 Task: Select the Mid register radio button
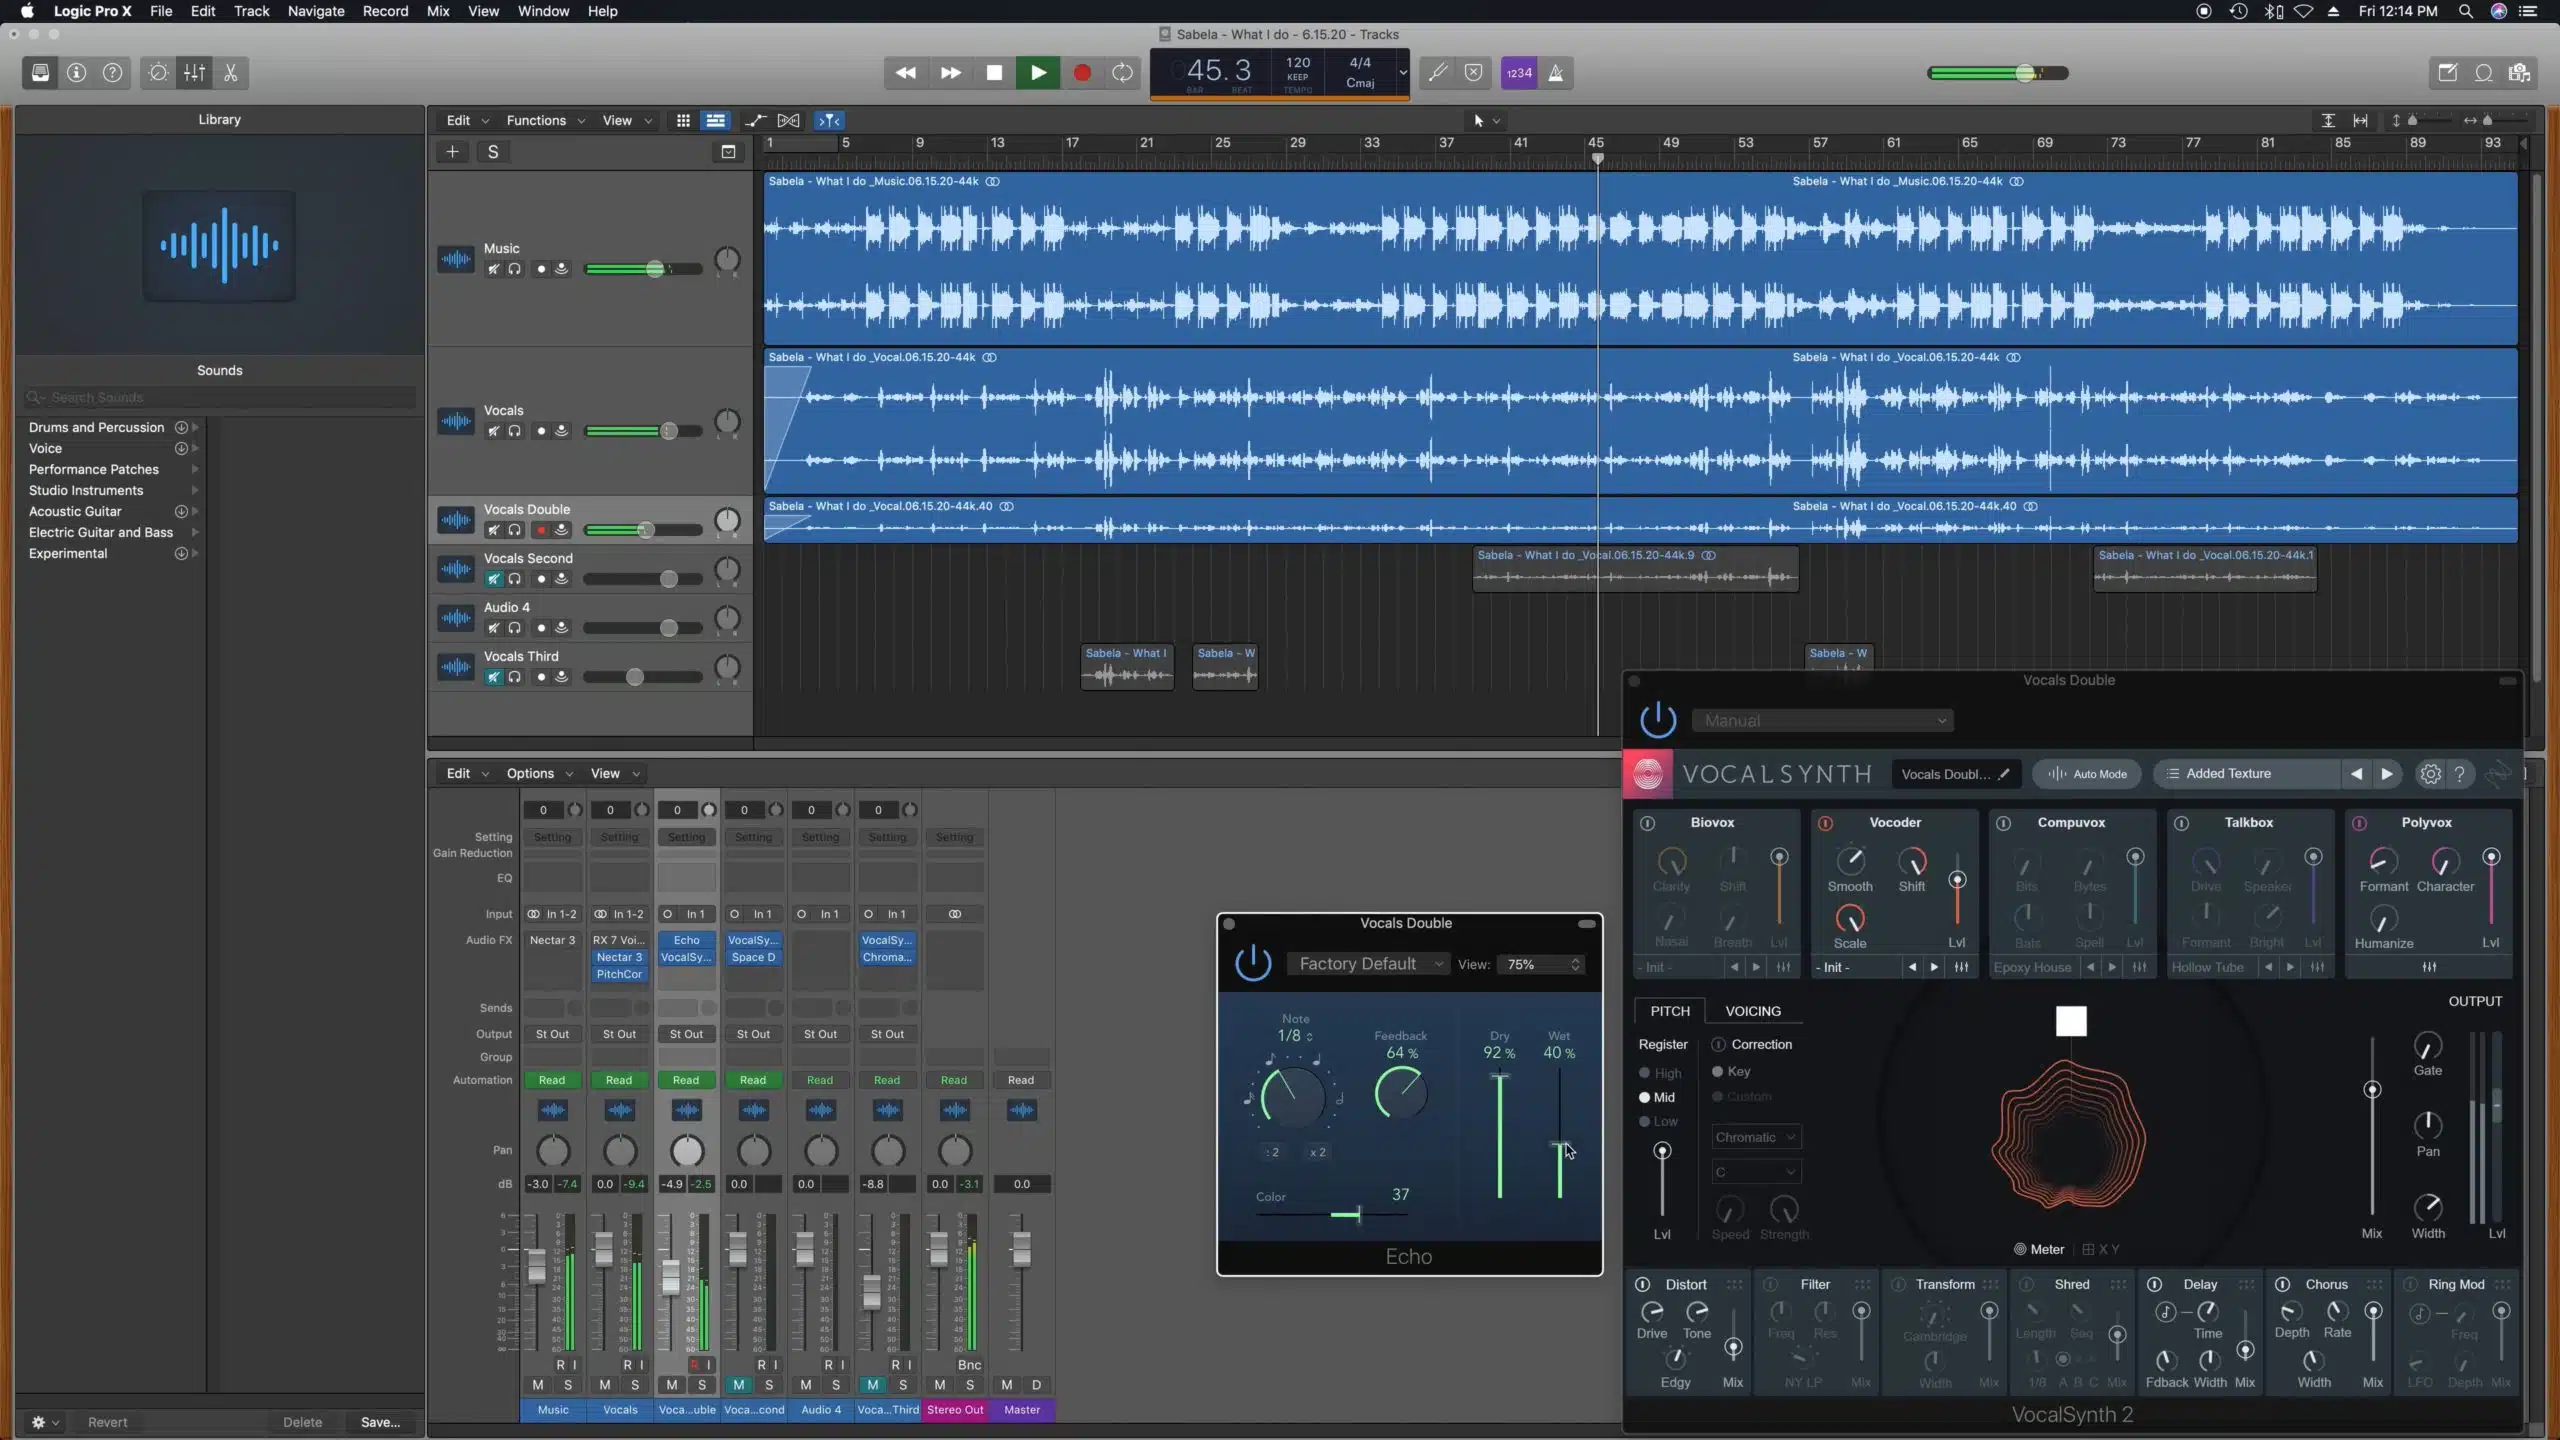(1644, 1097)
